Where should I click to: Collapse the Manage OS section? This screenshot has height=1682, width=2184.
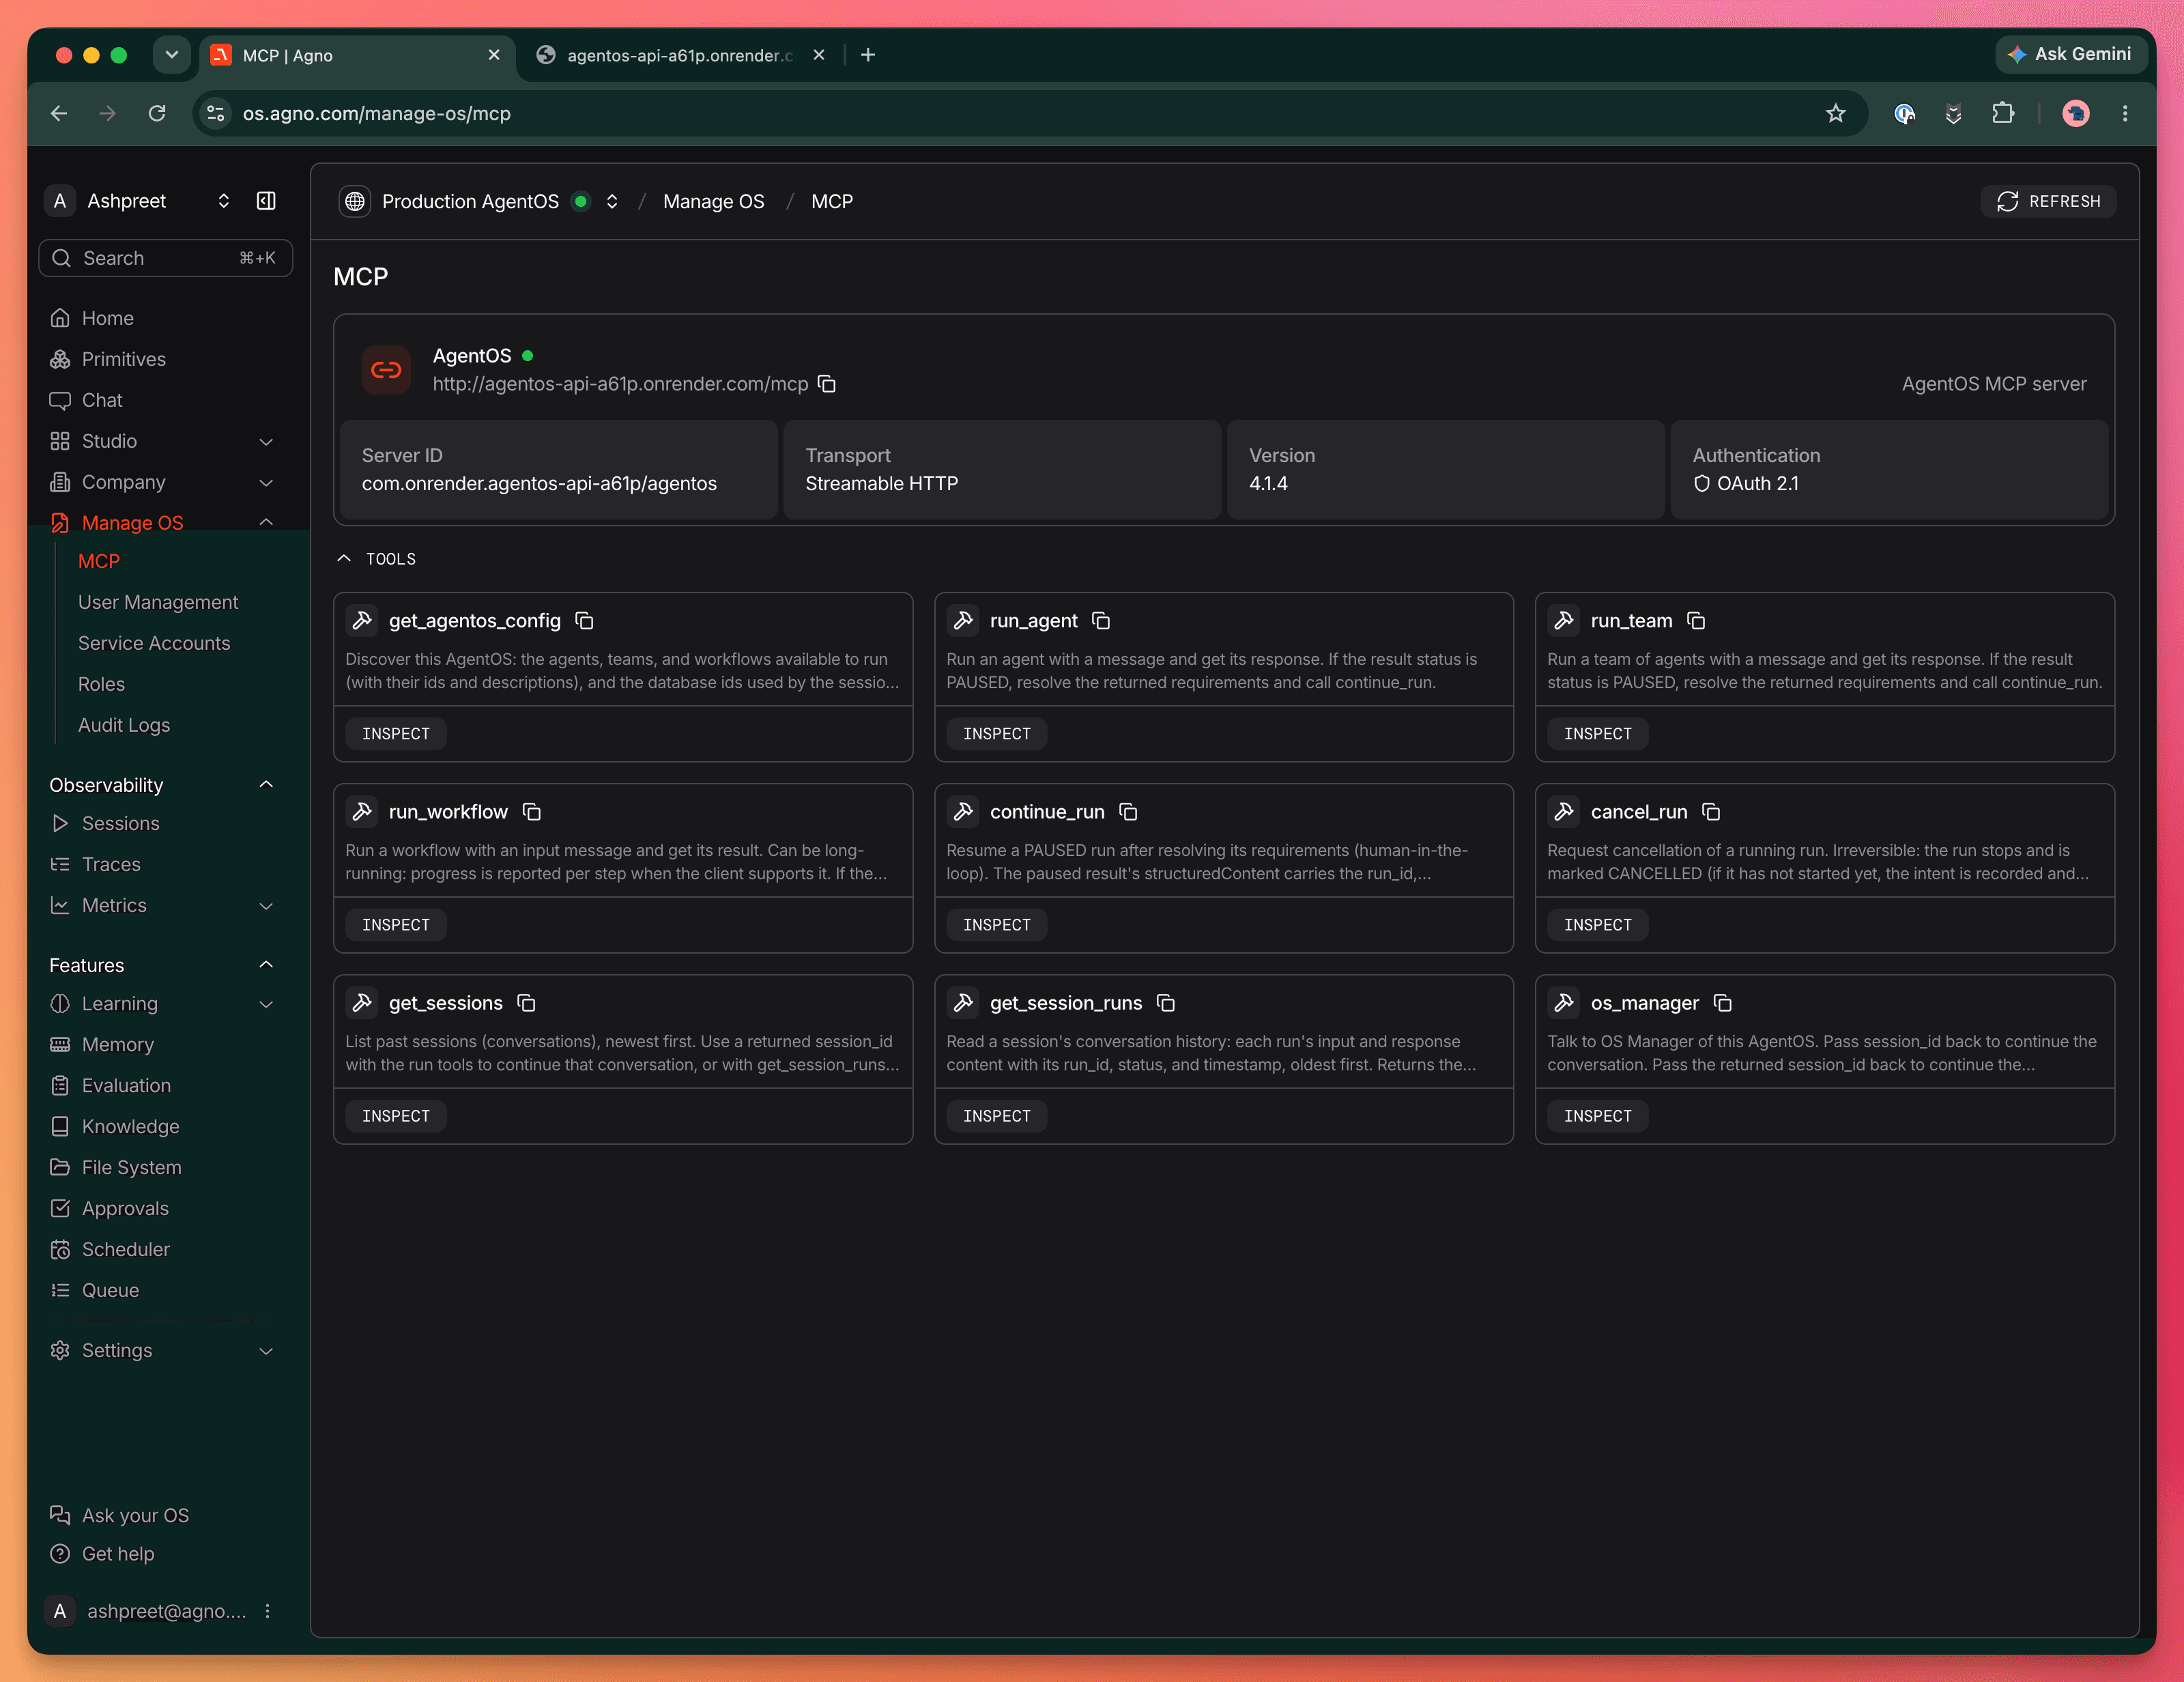(266, 522)
